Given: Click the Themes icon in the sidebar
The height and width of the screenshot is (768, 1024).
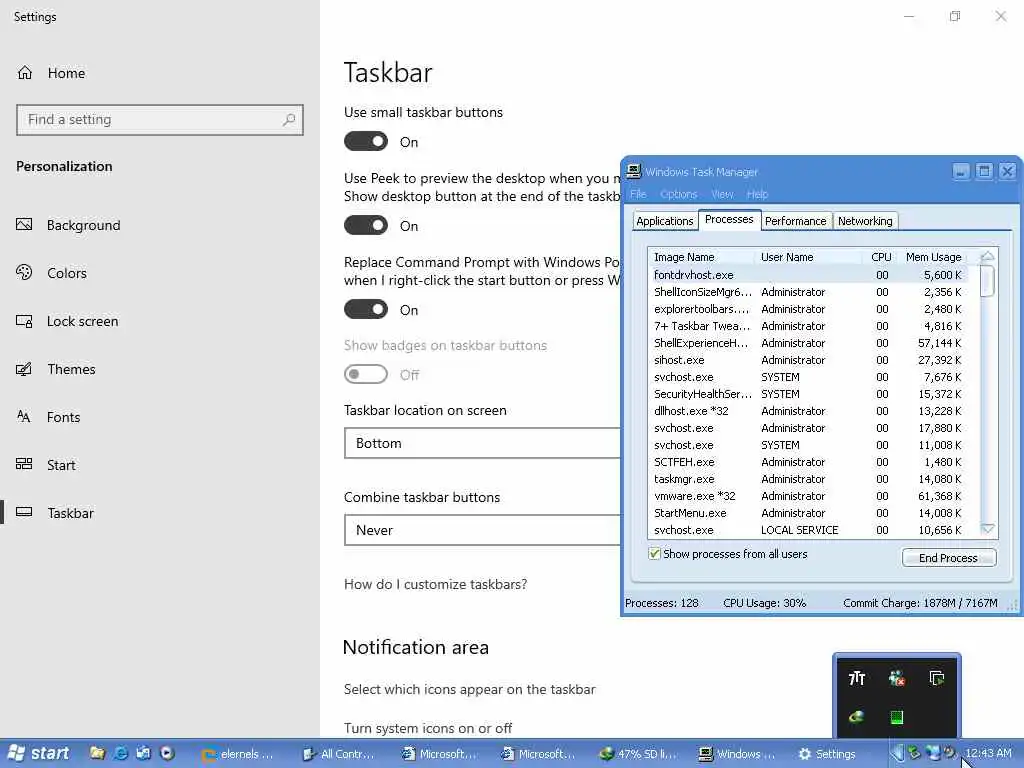Looking at the screenshot, I should coord(24,369).
